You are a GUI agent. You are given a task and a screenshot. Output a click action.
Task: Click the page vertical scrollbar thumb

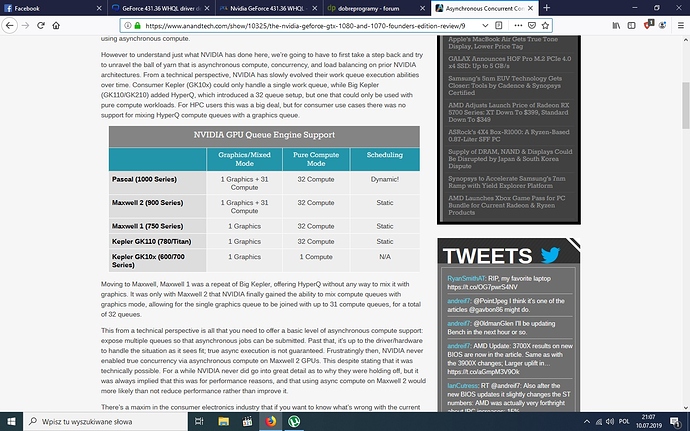686,104
